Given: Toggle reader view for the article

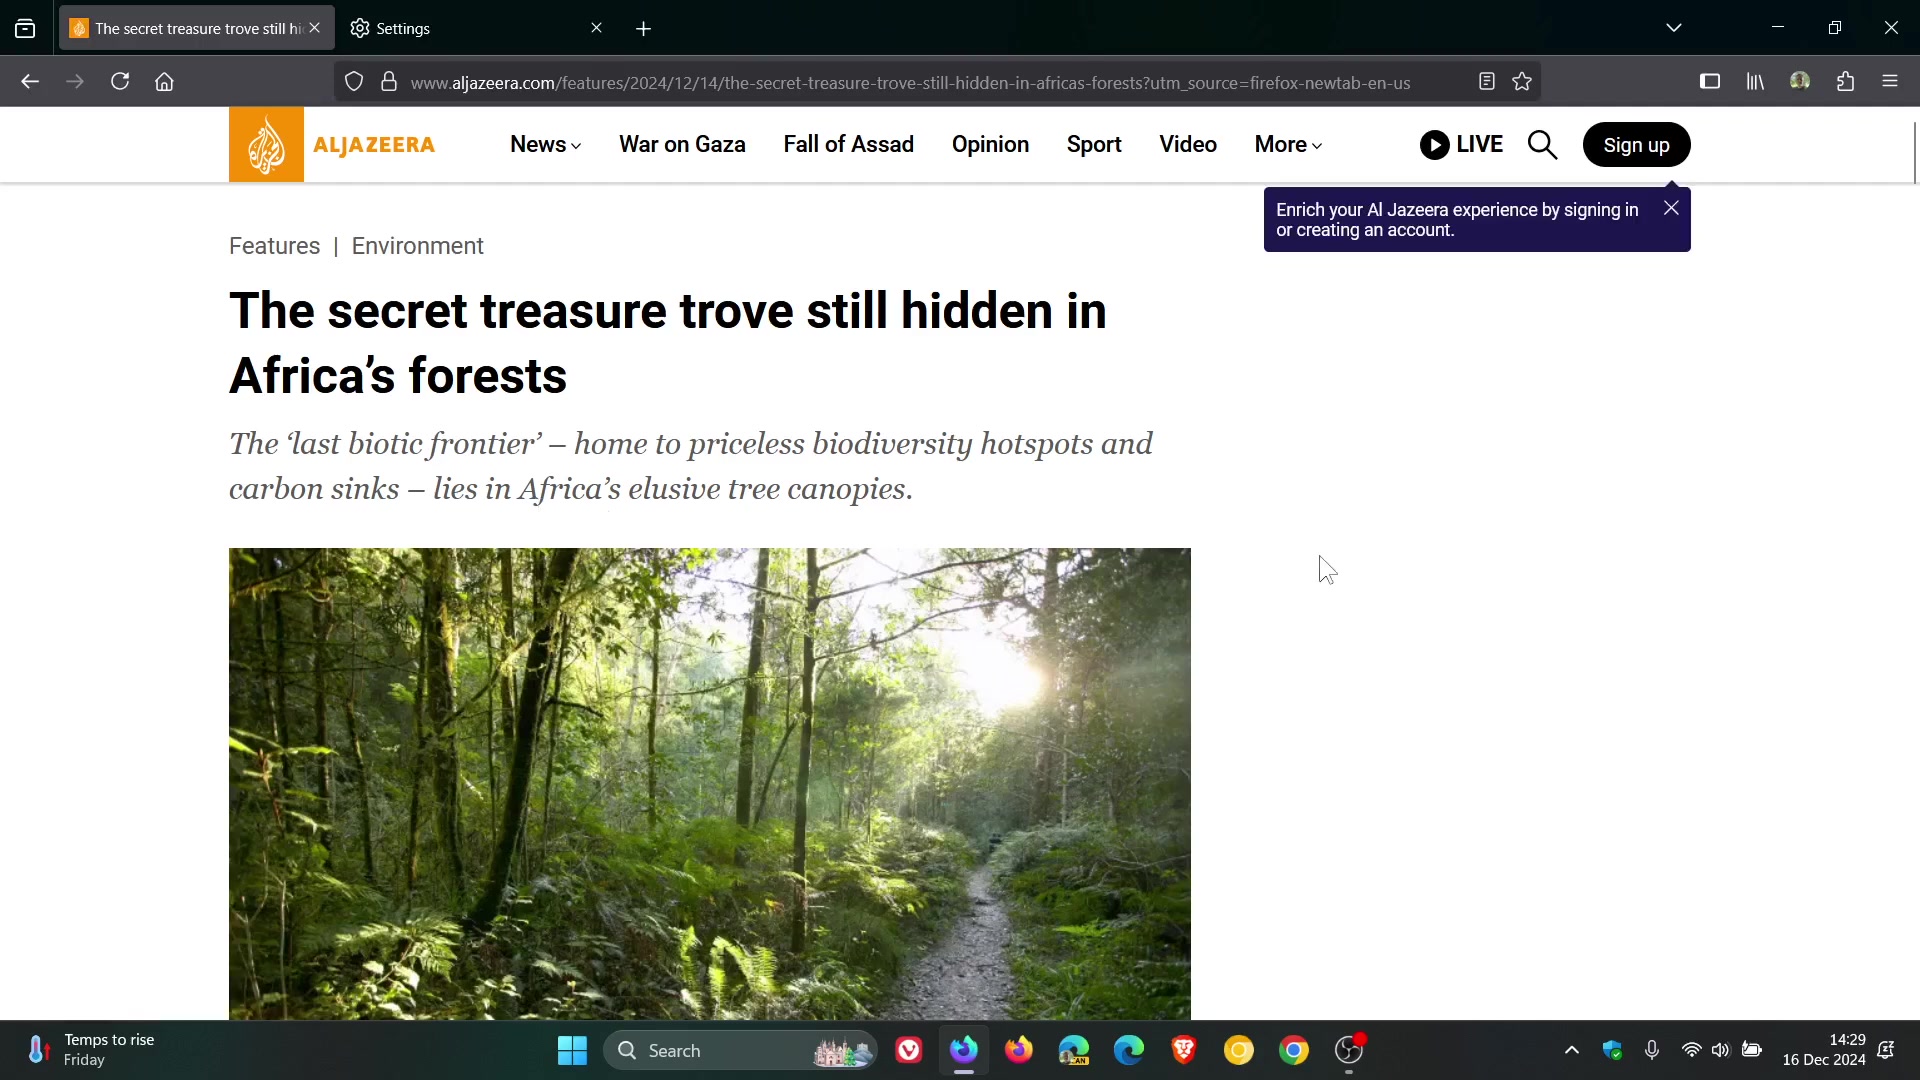Looking at the screenshot, I should point(1487,82).
